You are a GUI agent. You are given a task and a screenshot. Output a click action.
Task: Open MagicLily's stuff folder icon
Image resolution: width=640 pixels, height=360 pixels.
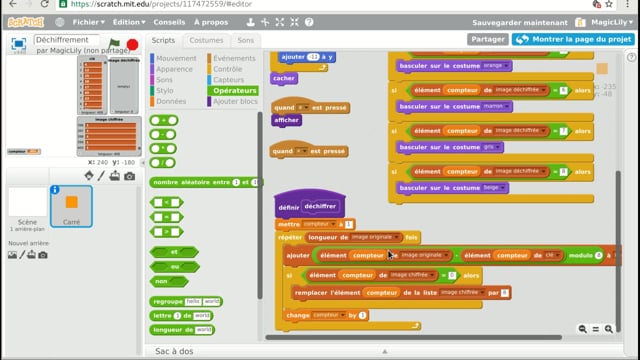click(x=580, y=22)
